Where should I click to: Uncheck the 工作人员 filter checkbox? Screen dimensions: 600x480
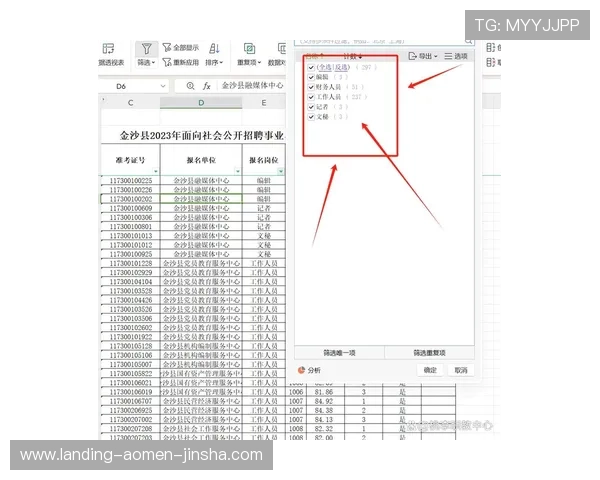[311, 97]
